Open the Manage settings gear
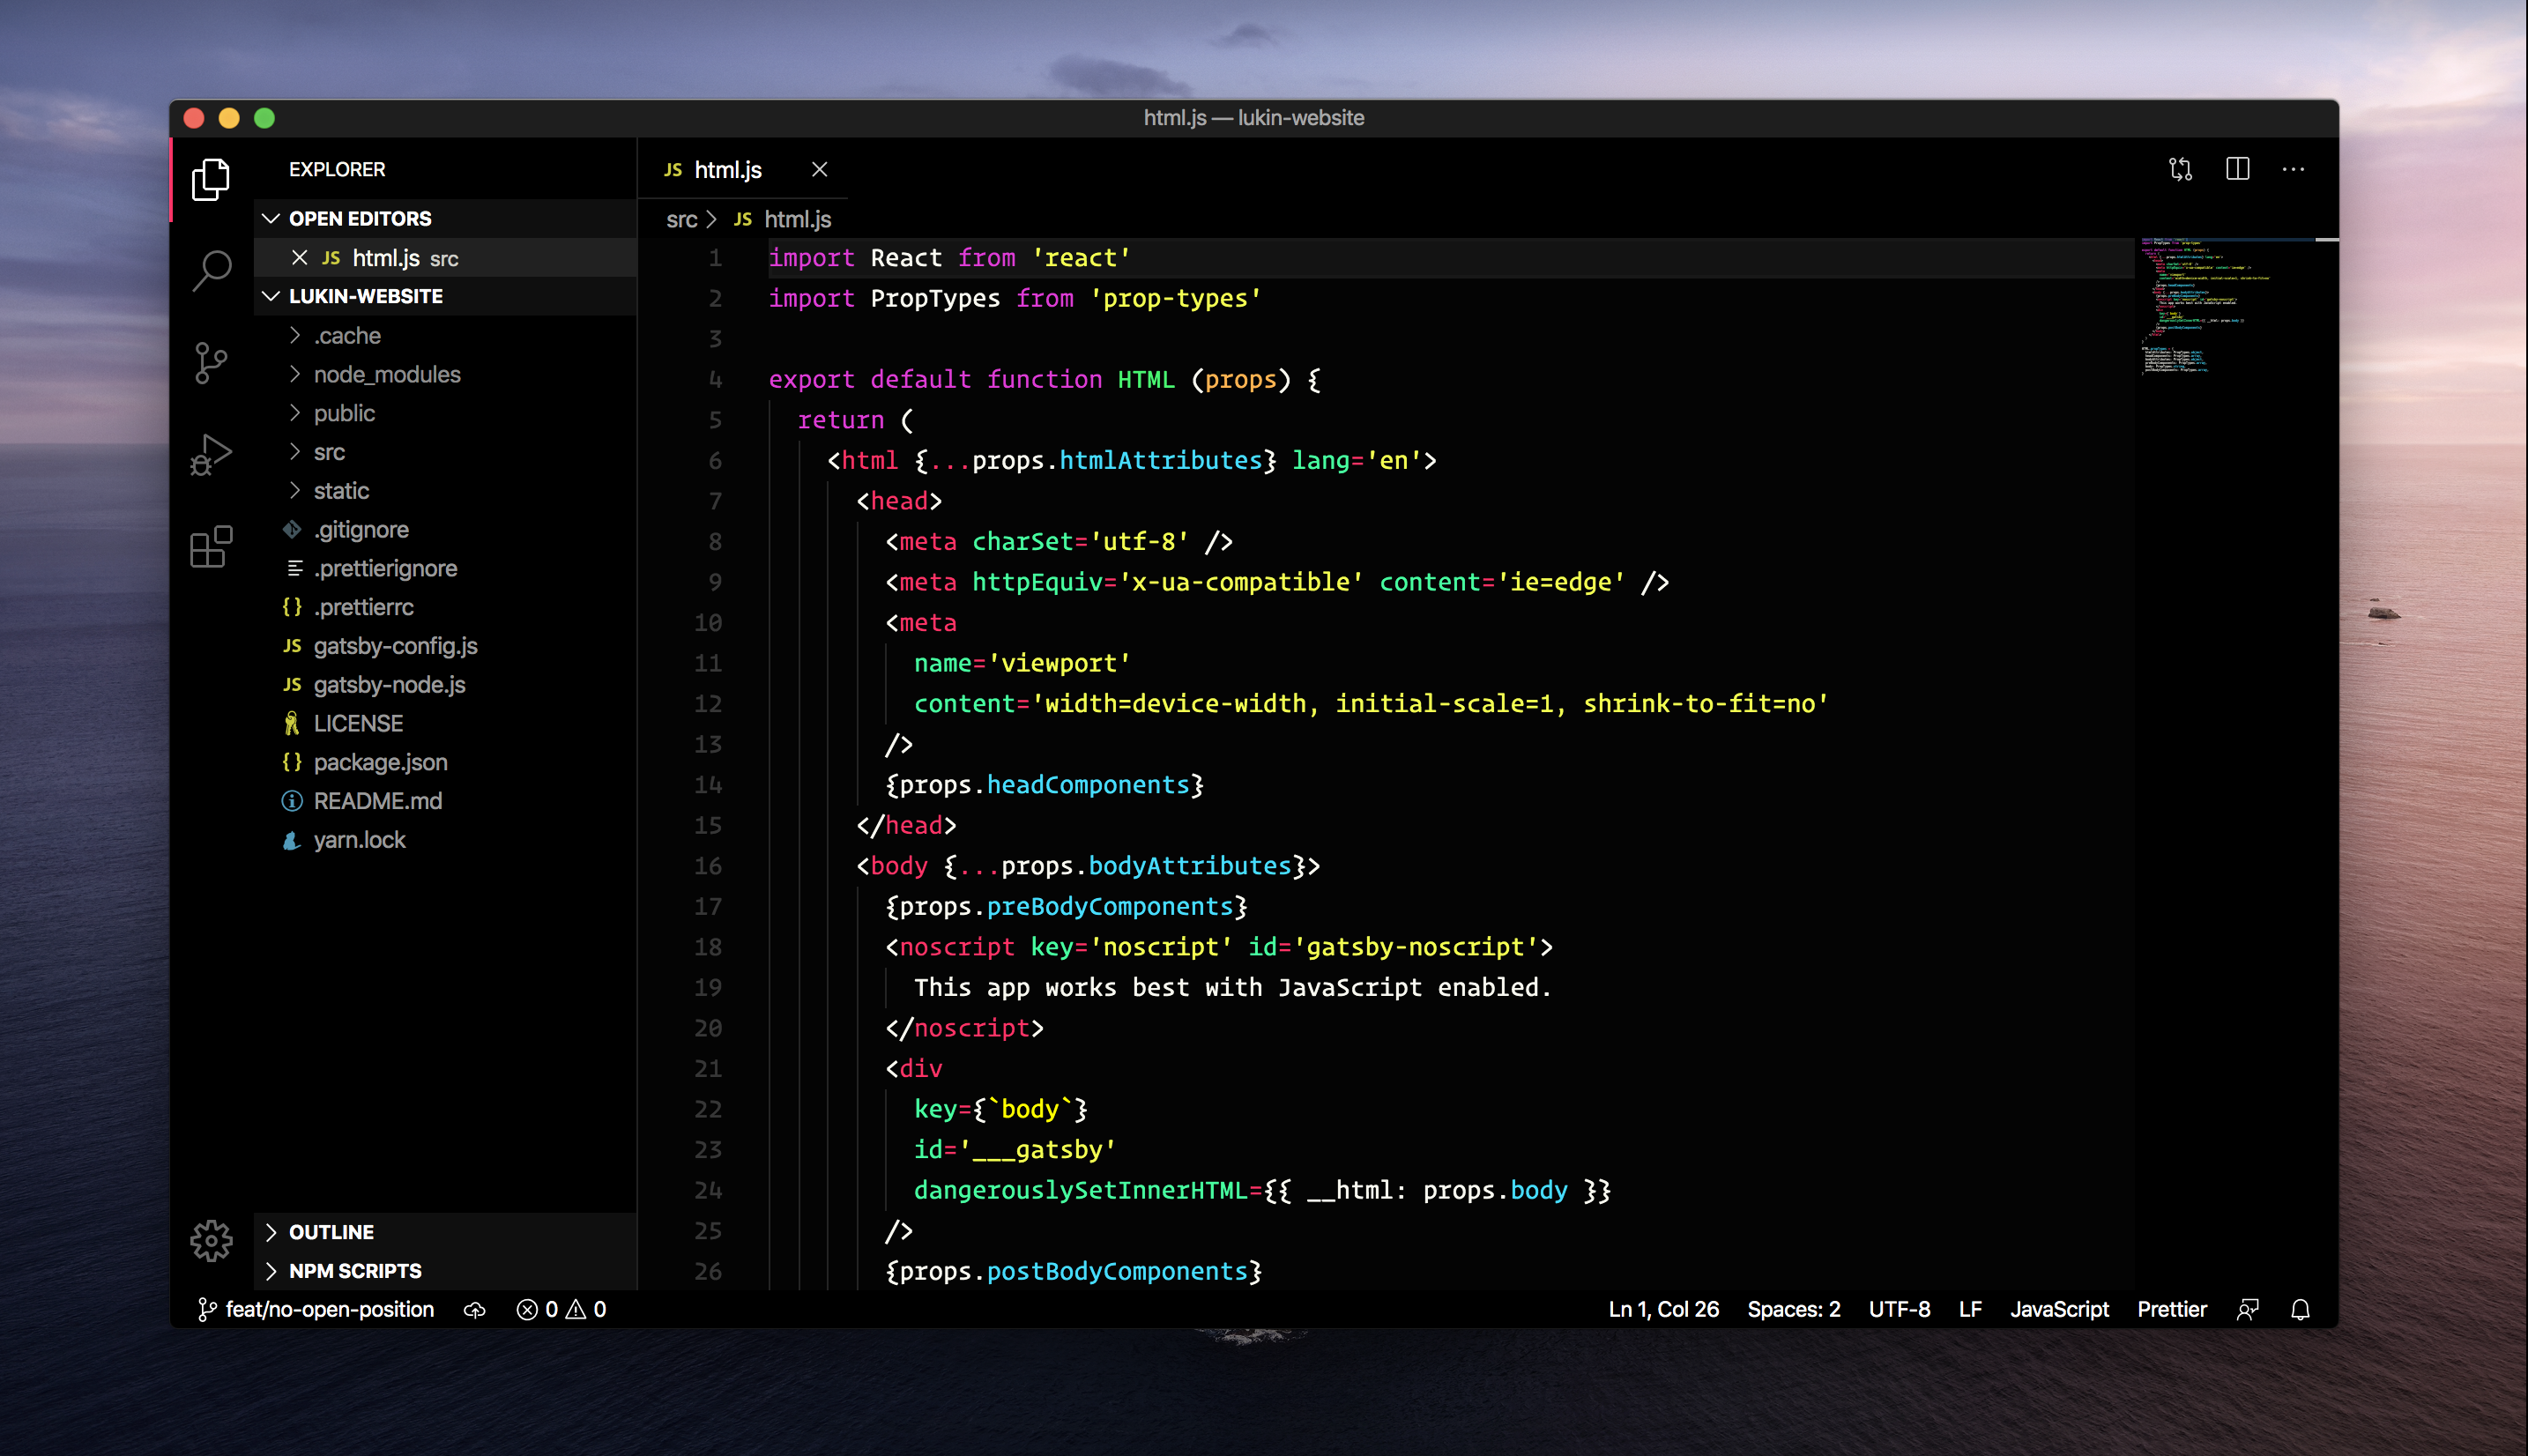Viewport: 2528px width, 1456px height. [211, 1240]
